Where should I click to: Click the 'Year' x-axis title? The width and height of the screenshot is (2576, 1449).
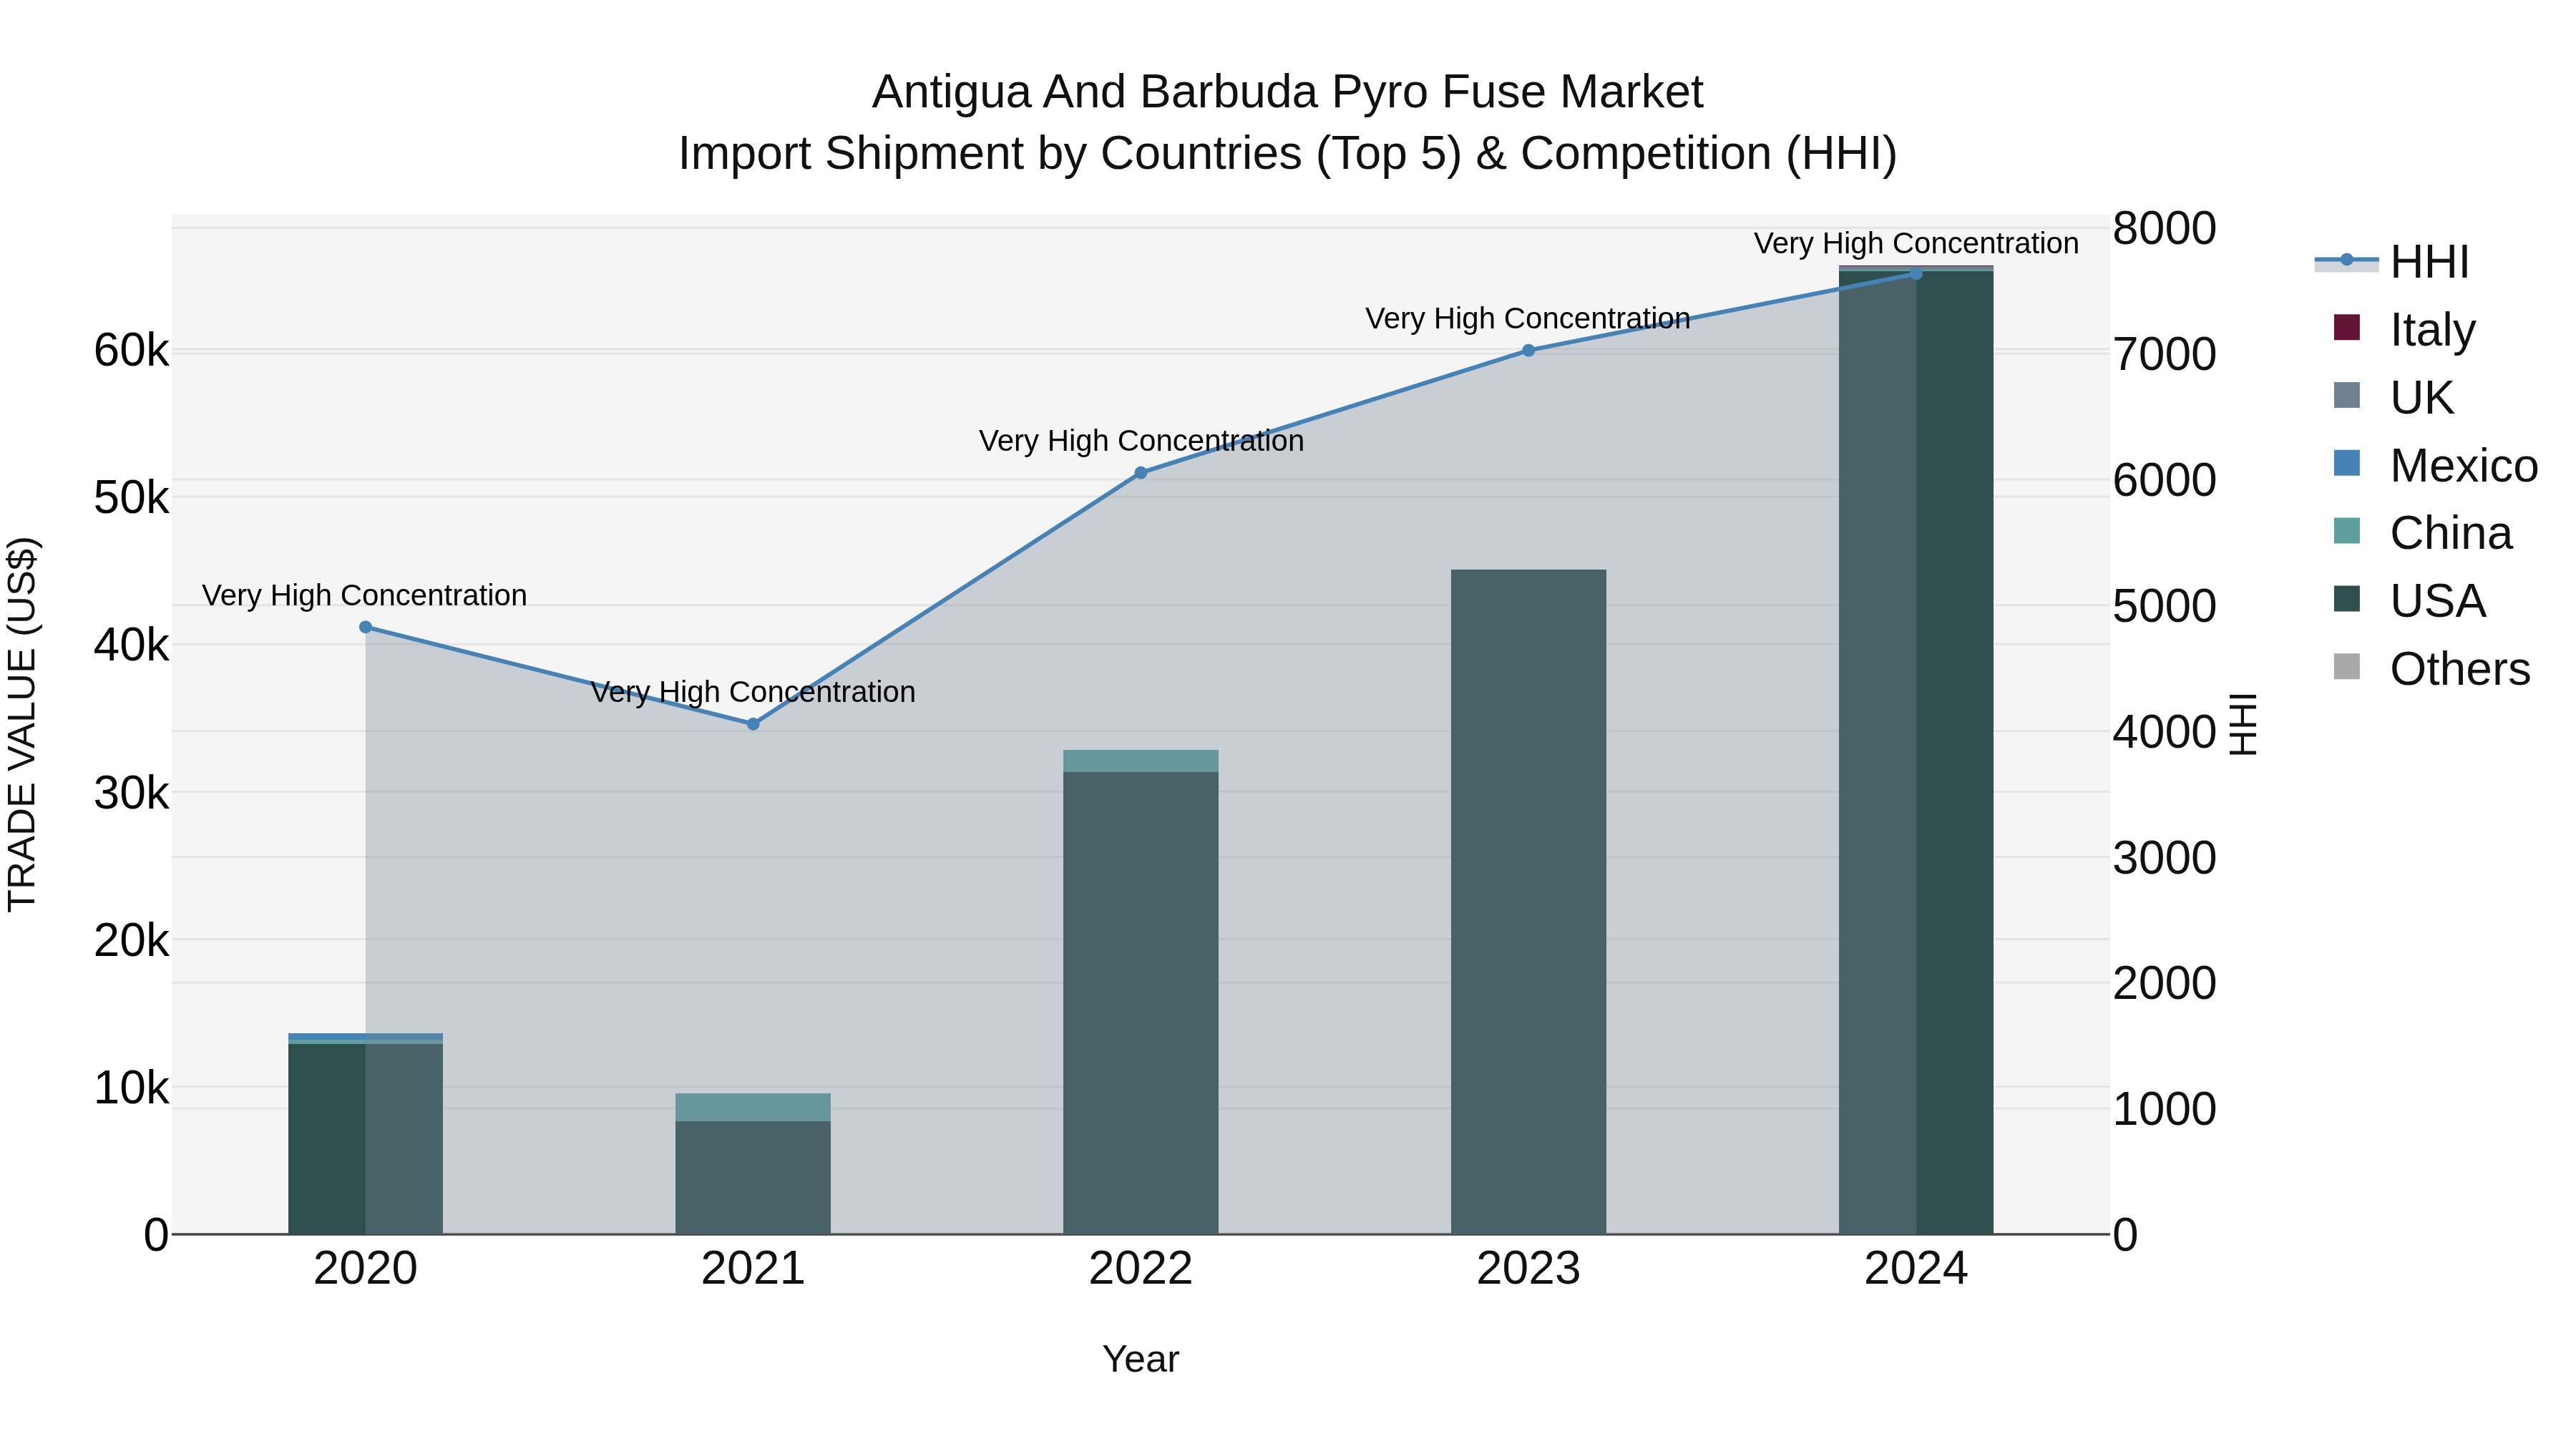pyautogui.click(x=1141, y=1359)
